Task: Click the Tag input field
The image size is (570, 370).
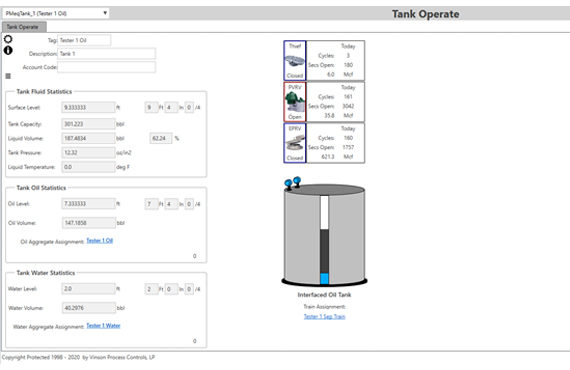Action: 84,40
